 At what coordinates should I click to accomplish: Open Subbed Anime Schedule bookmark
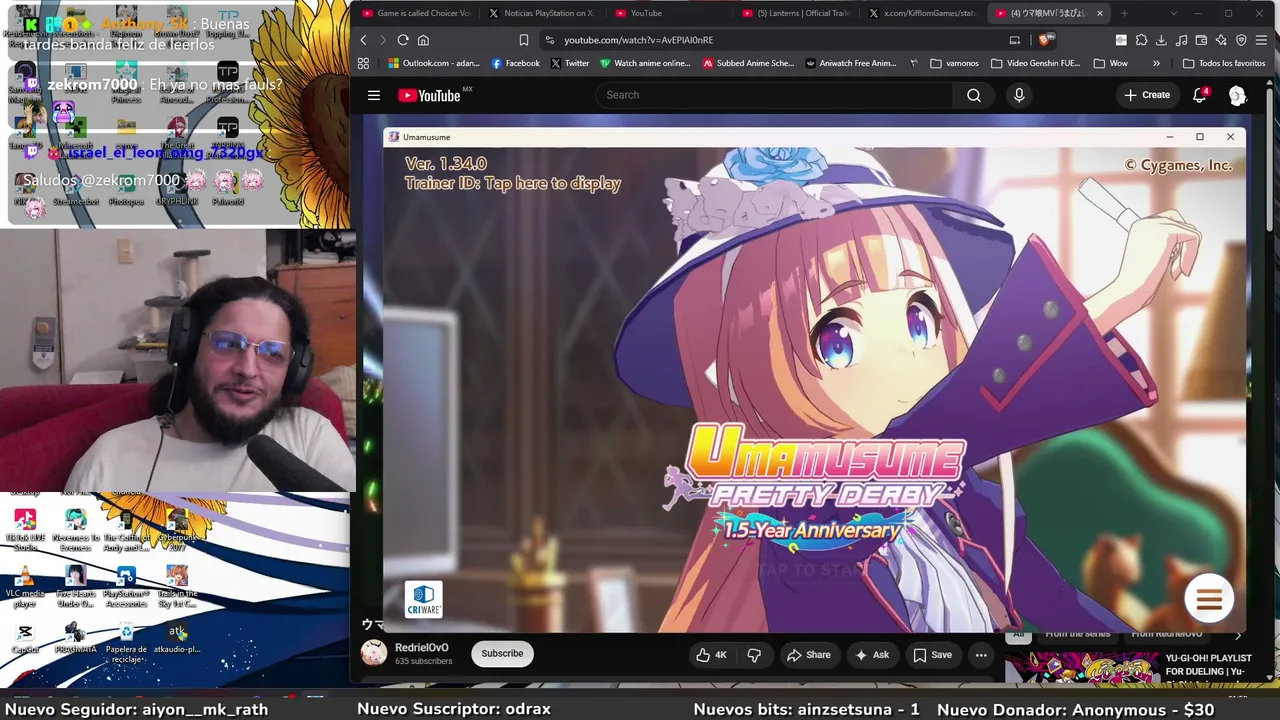[748, 63]
